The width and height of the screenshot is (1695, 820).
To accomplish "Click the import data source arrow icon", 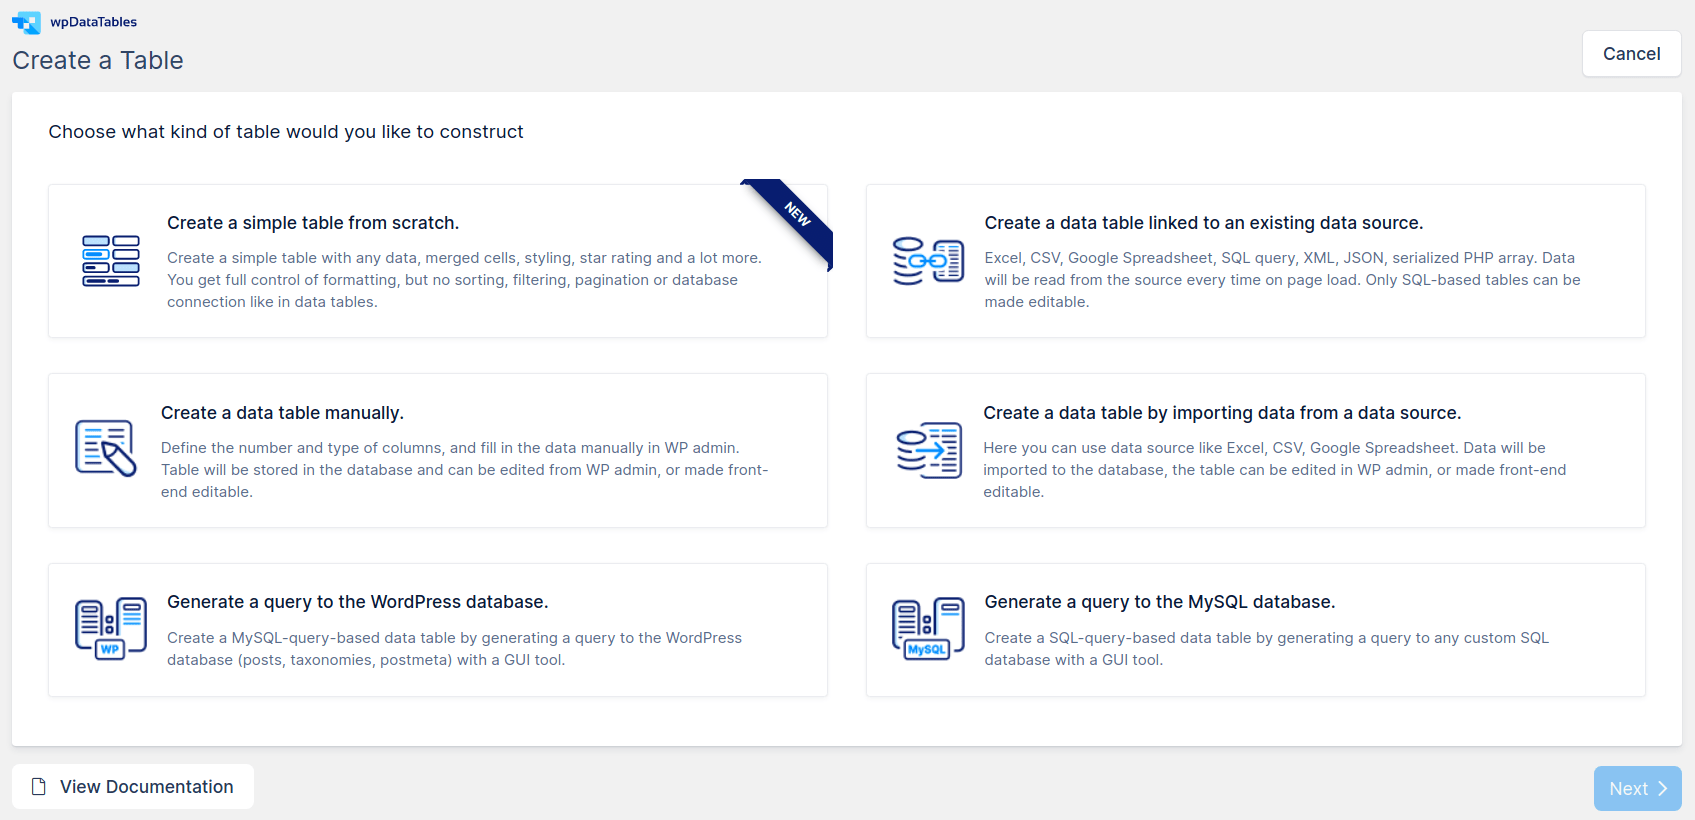I will (x=929, y=450).
